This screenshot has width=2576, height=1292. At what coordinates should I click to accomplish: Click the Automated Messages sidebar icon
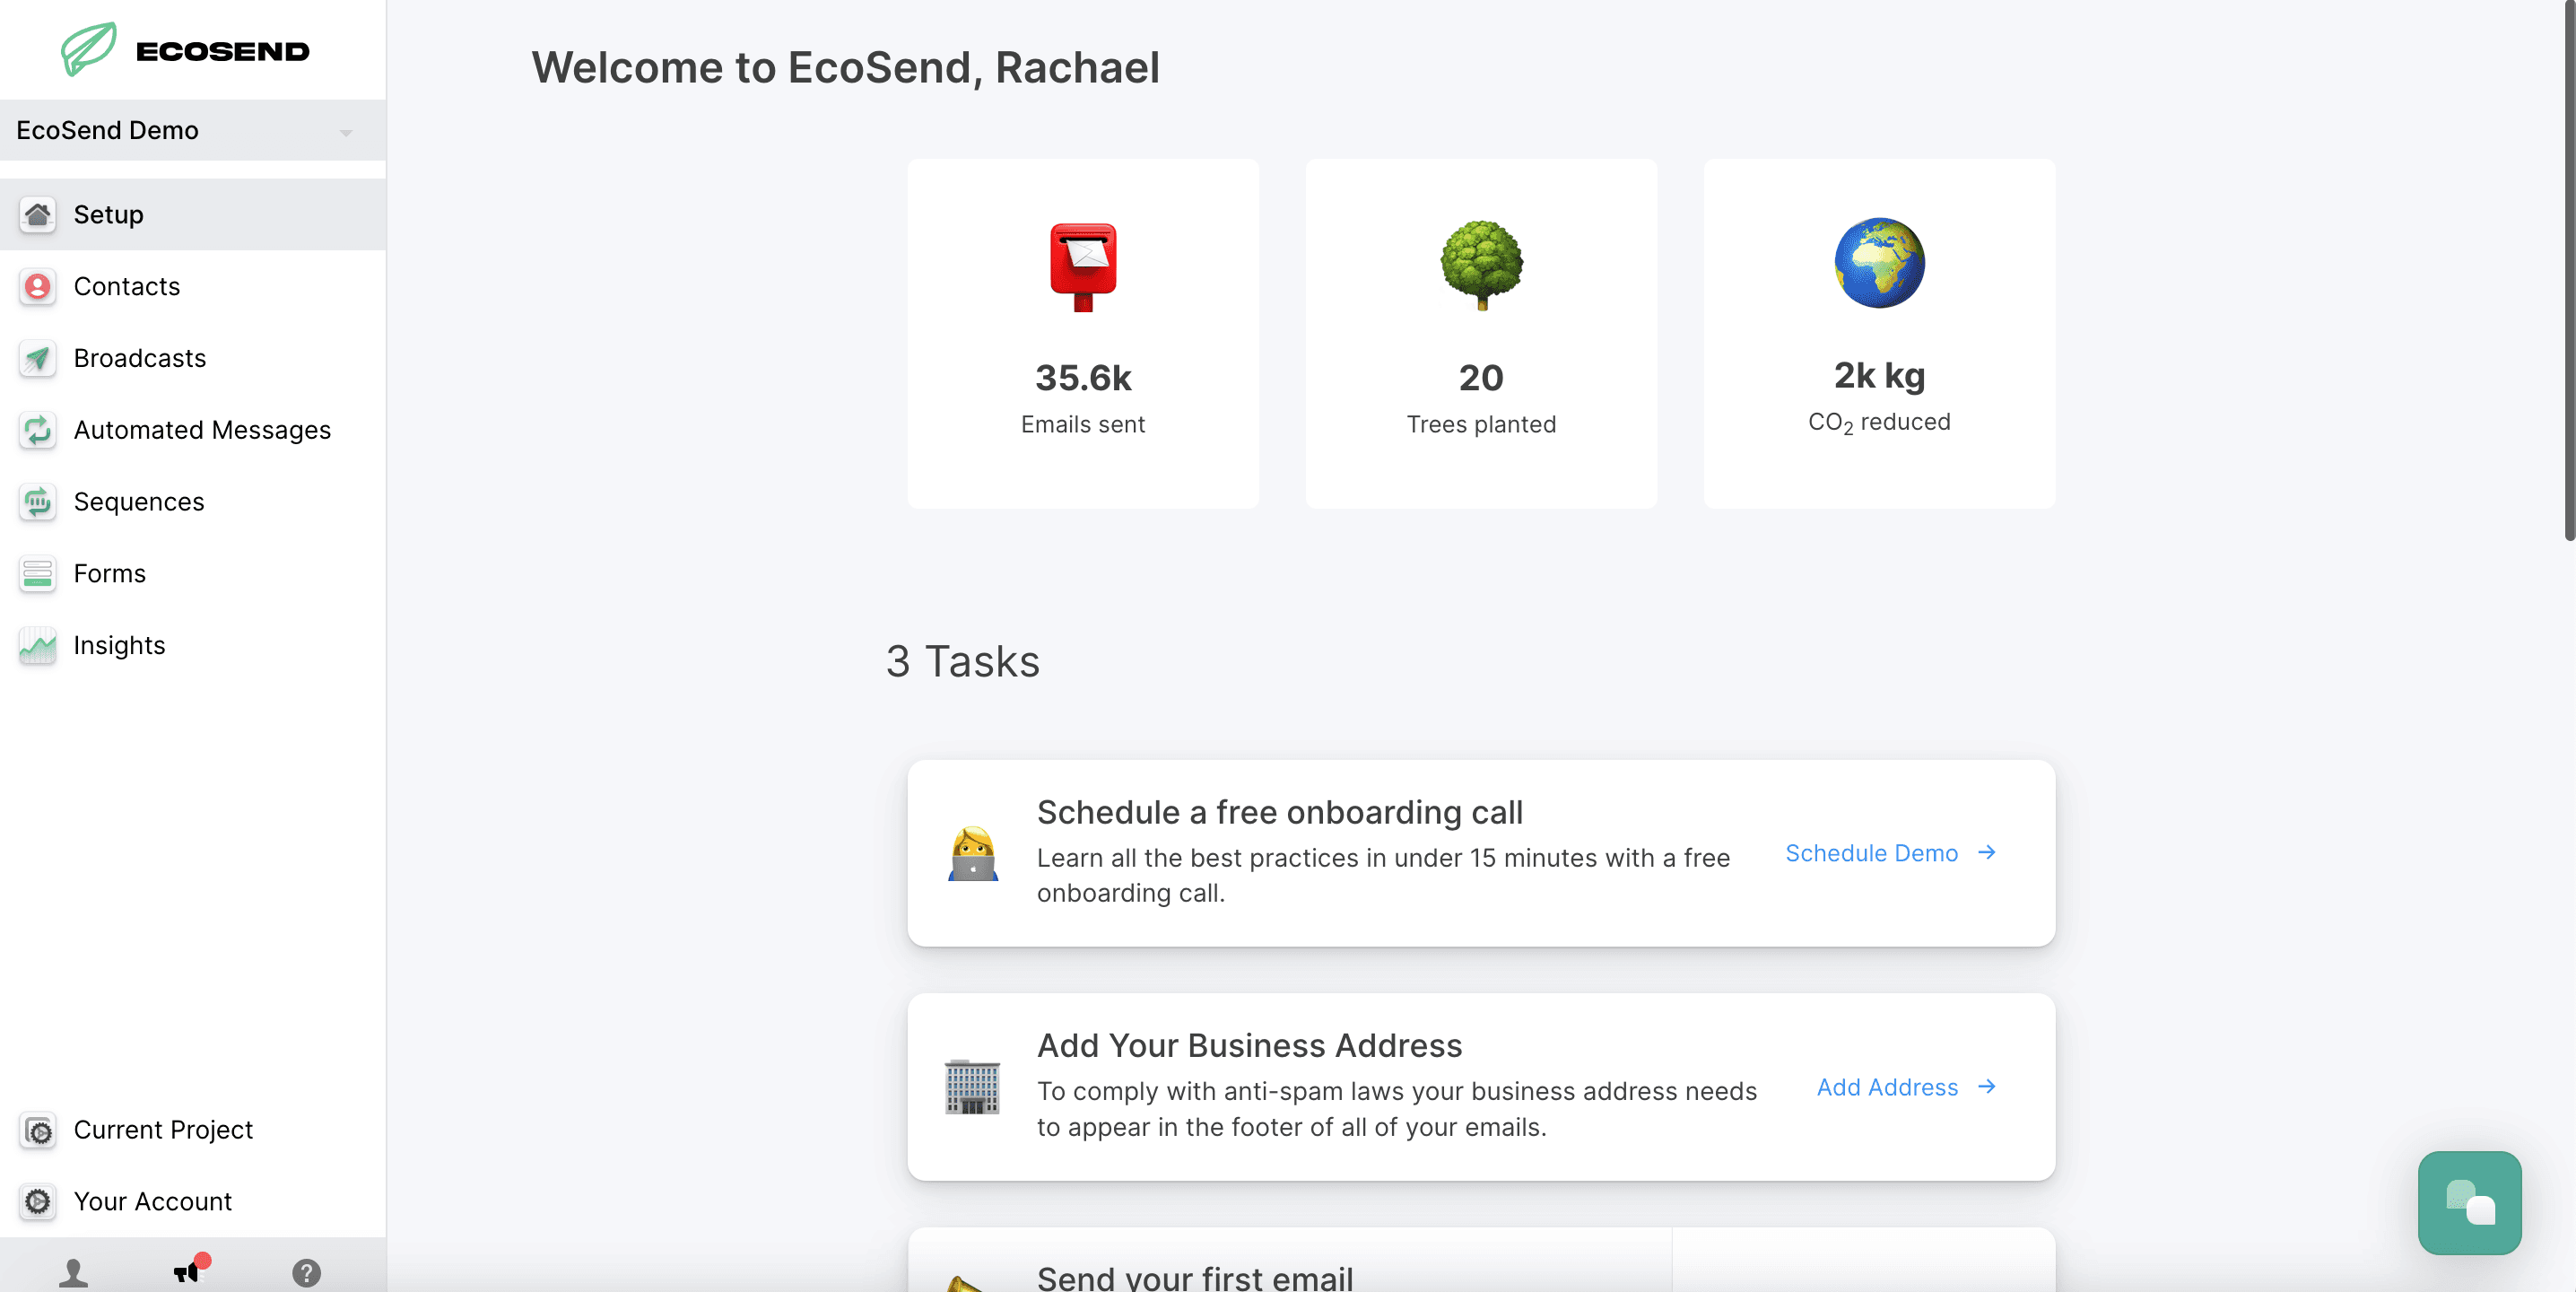(x=36, y=430)
